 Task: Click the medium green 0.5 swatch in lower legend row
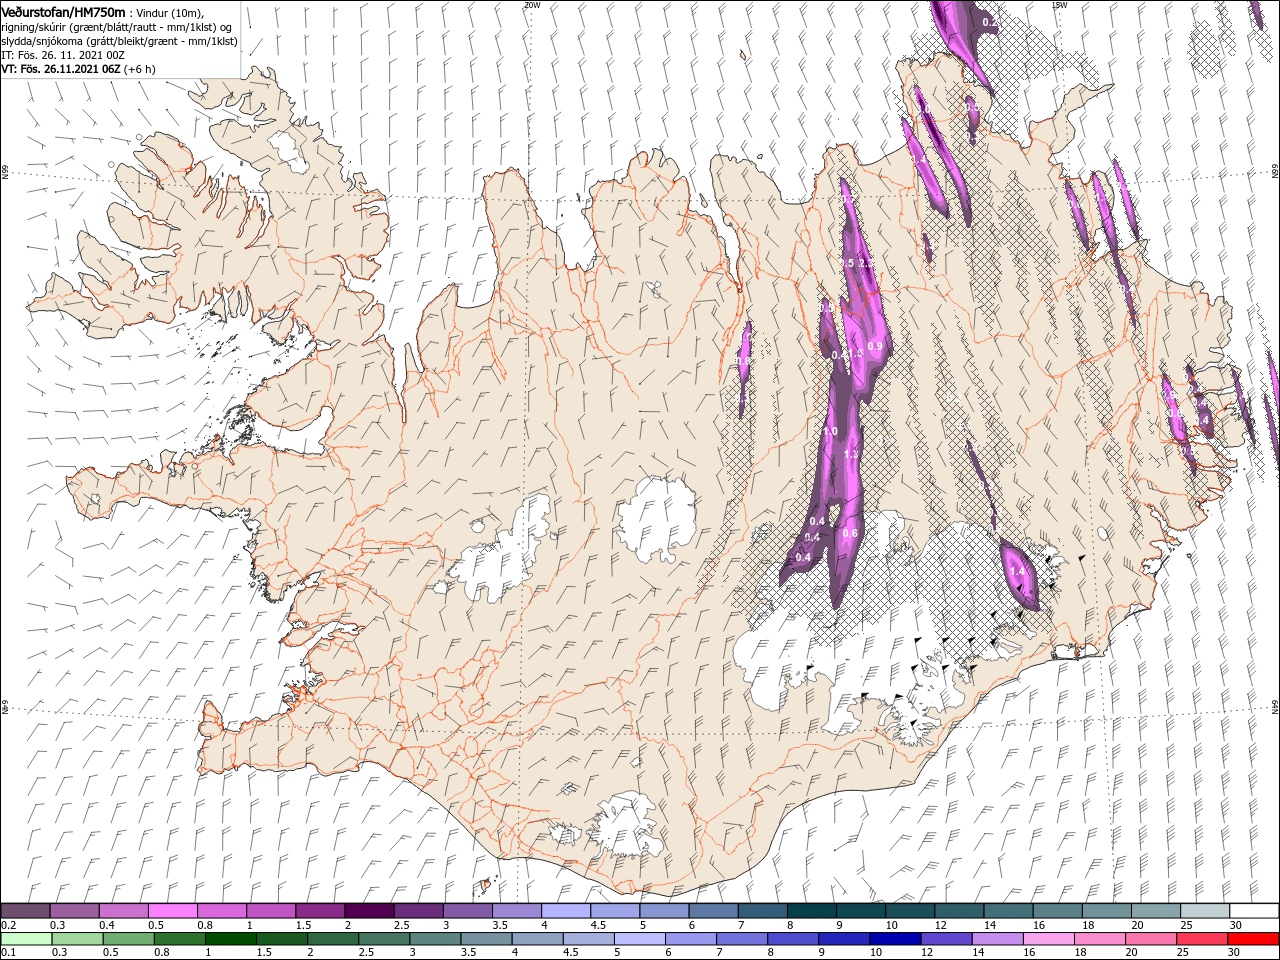[x=128, y=939]
